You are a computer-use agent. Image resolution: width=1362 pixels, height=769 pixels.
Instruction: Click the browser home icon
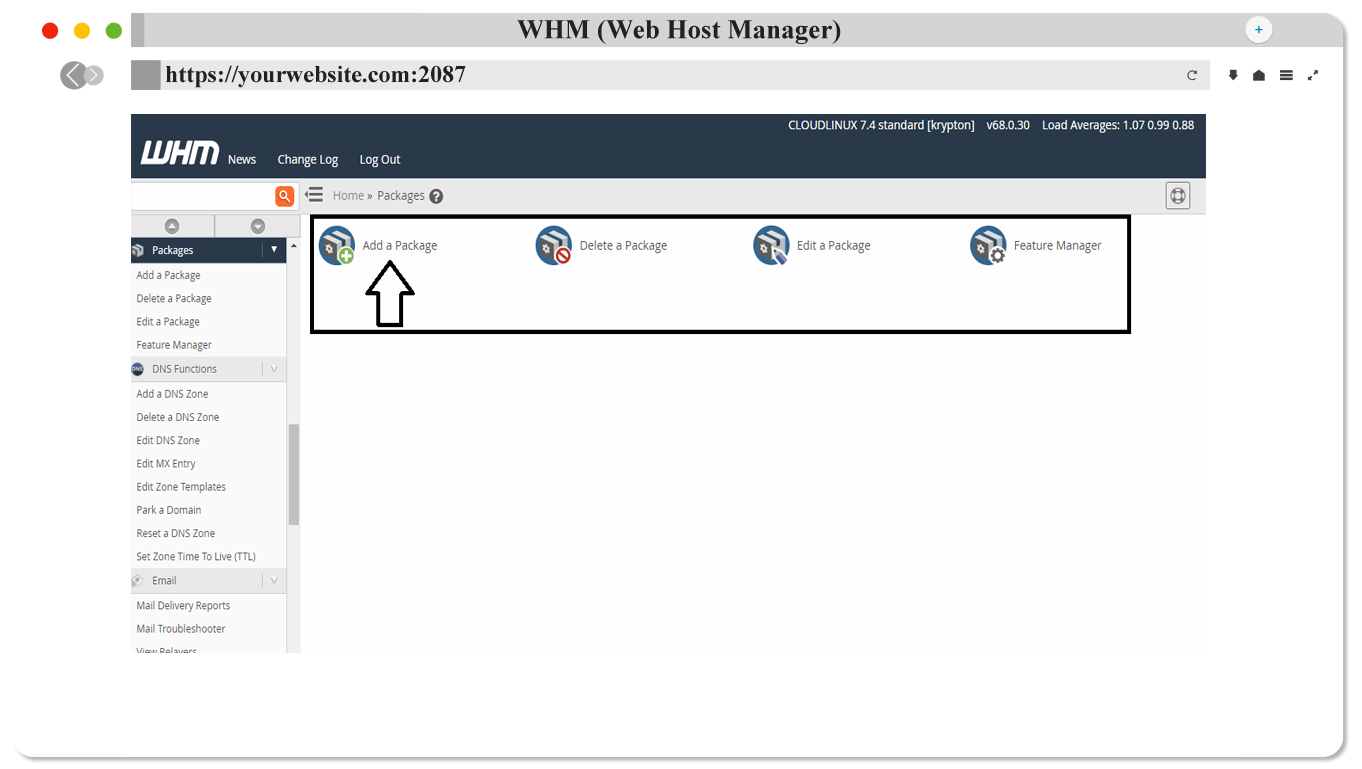click(1259, 75)
